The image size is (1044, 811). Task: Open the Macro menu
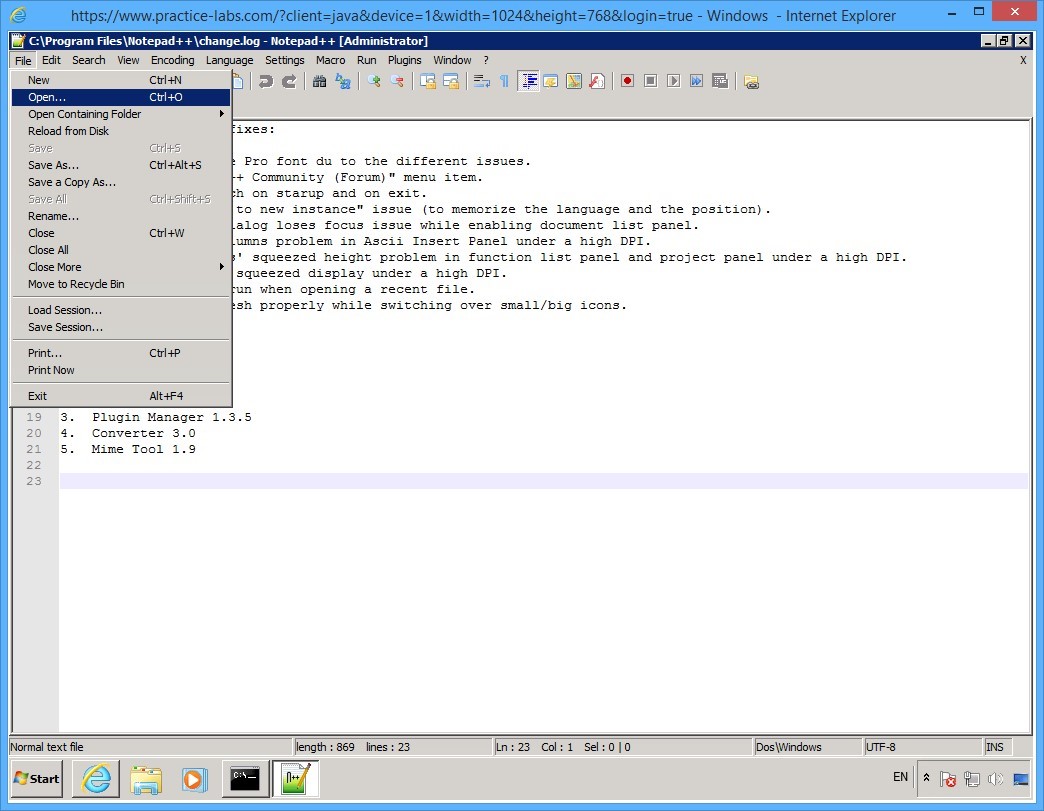[330, 60]
